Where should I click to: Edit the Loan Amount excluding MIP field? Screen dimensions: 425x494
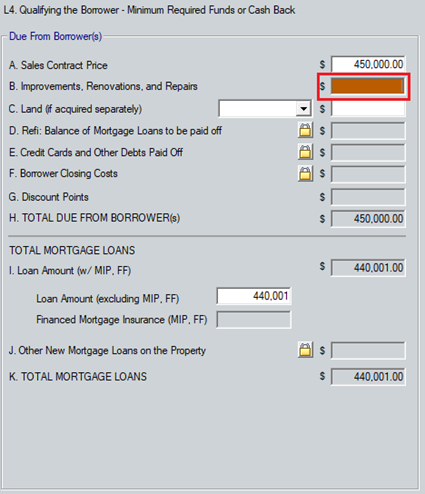click(254, 296)
